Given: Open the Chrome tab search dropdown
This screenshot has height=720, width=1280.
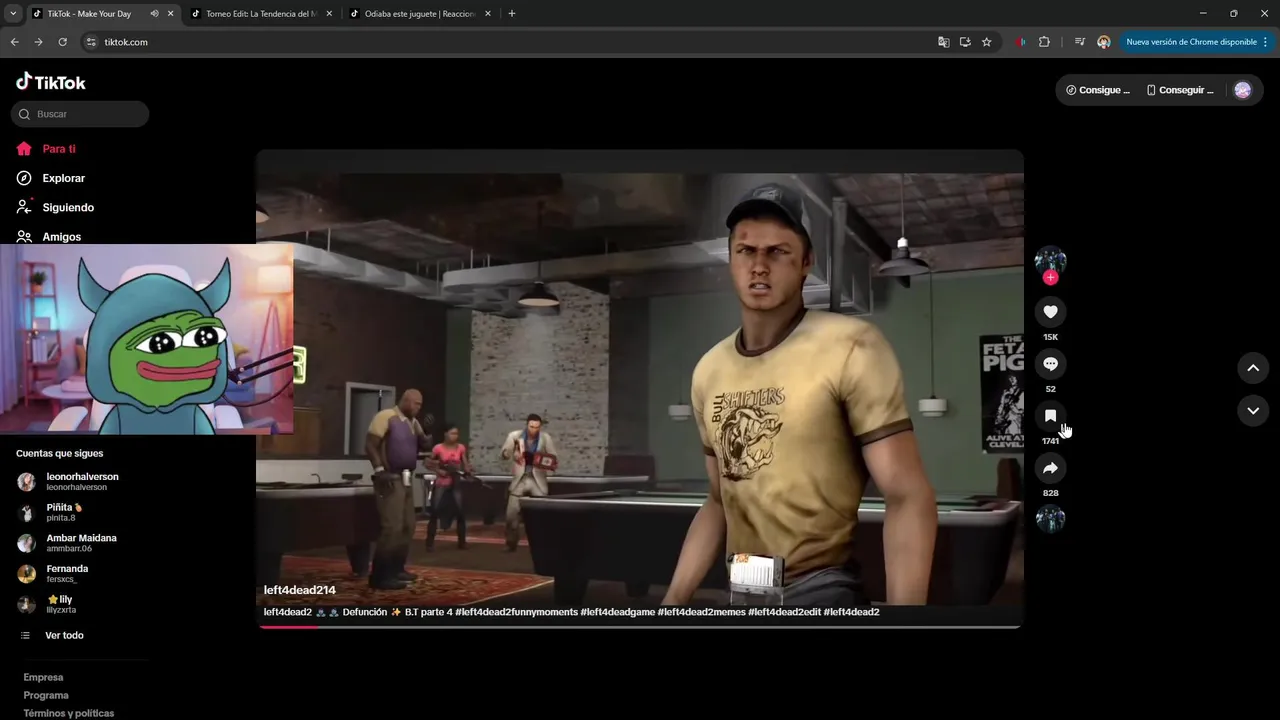Looking at the screenshot, I should (13, 14).
